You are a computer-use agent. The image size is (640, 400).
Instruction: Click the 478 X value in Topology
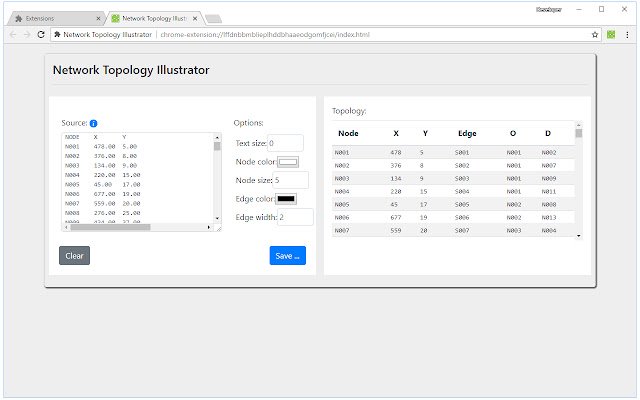396,153
